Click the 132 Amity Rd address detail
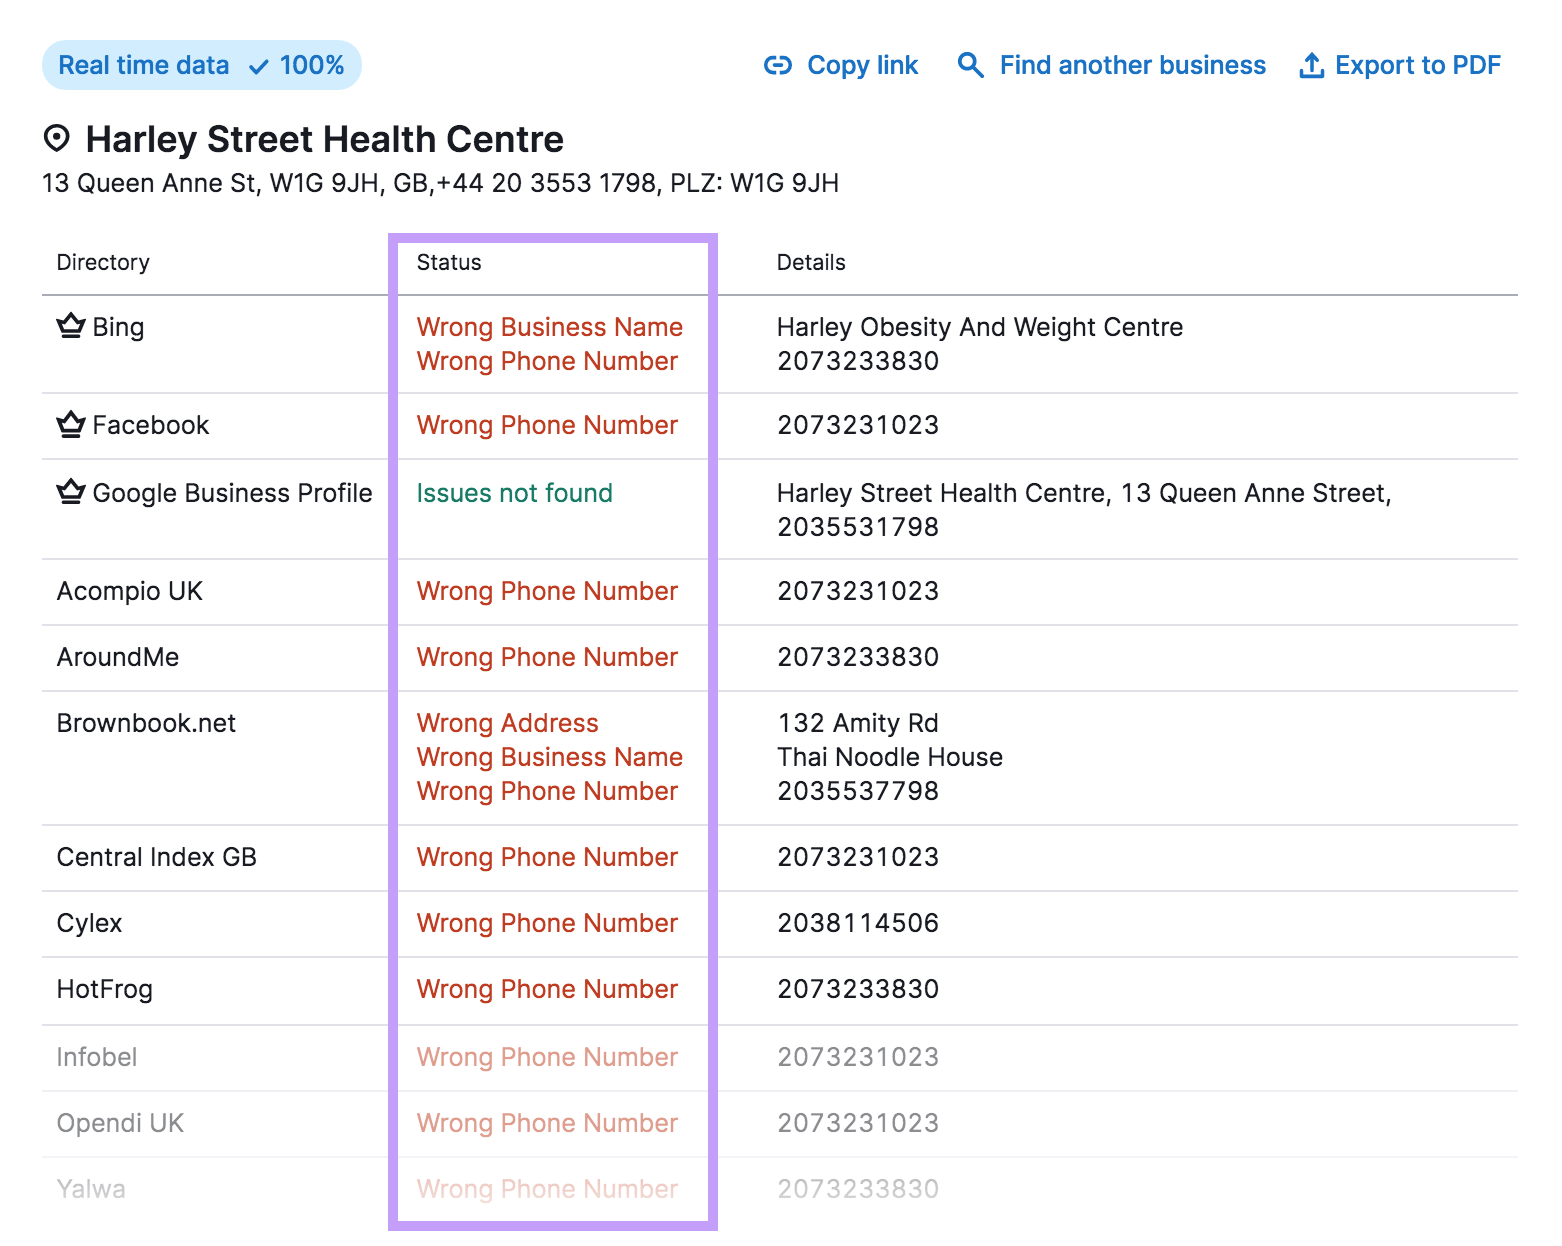 click(x=858, y=723)
